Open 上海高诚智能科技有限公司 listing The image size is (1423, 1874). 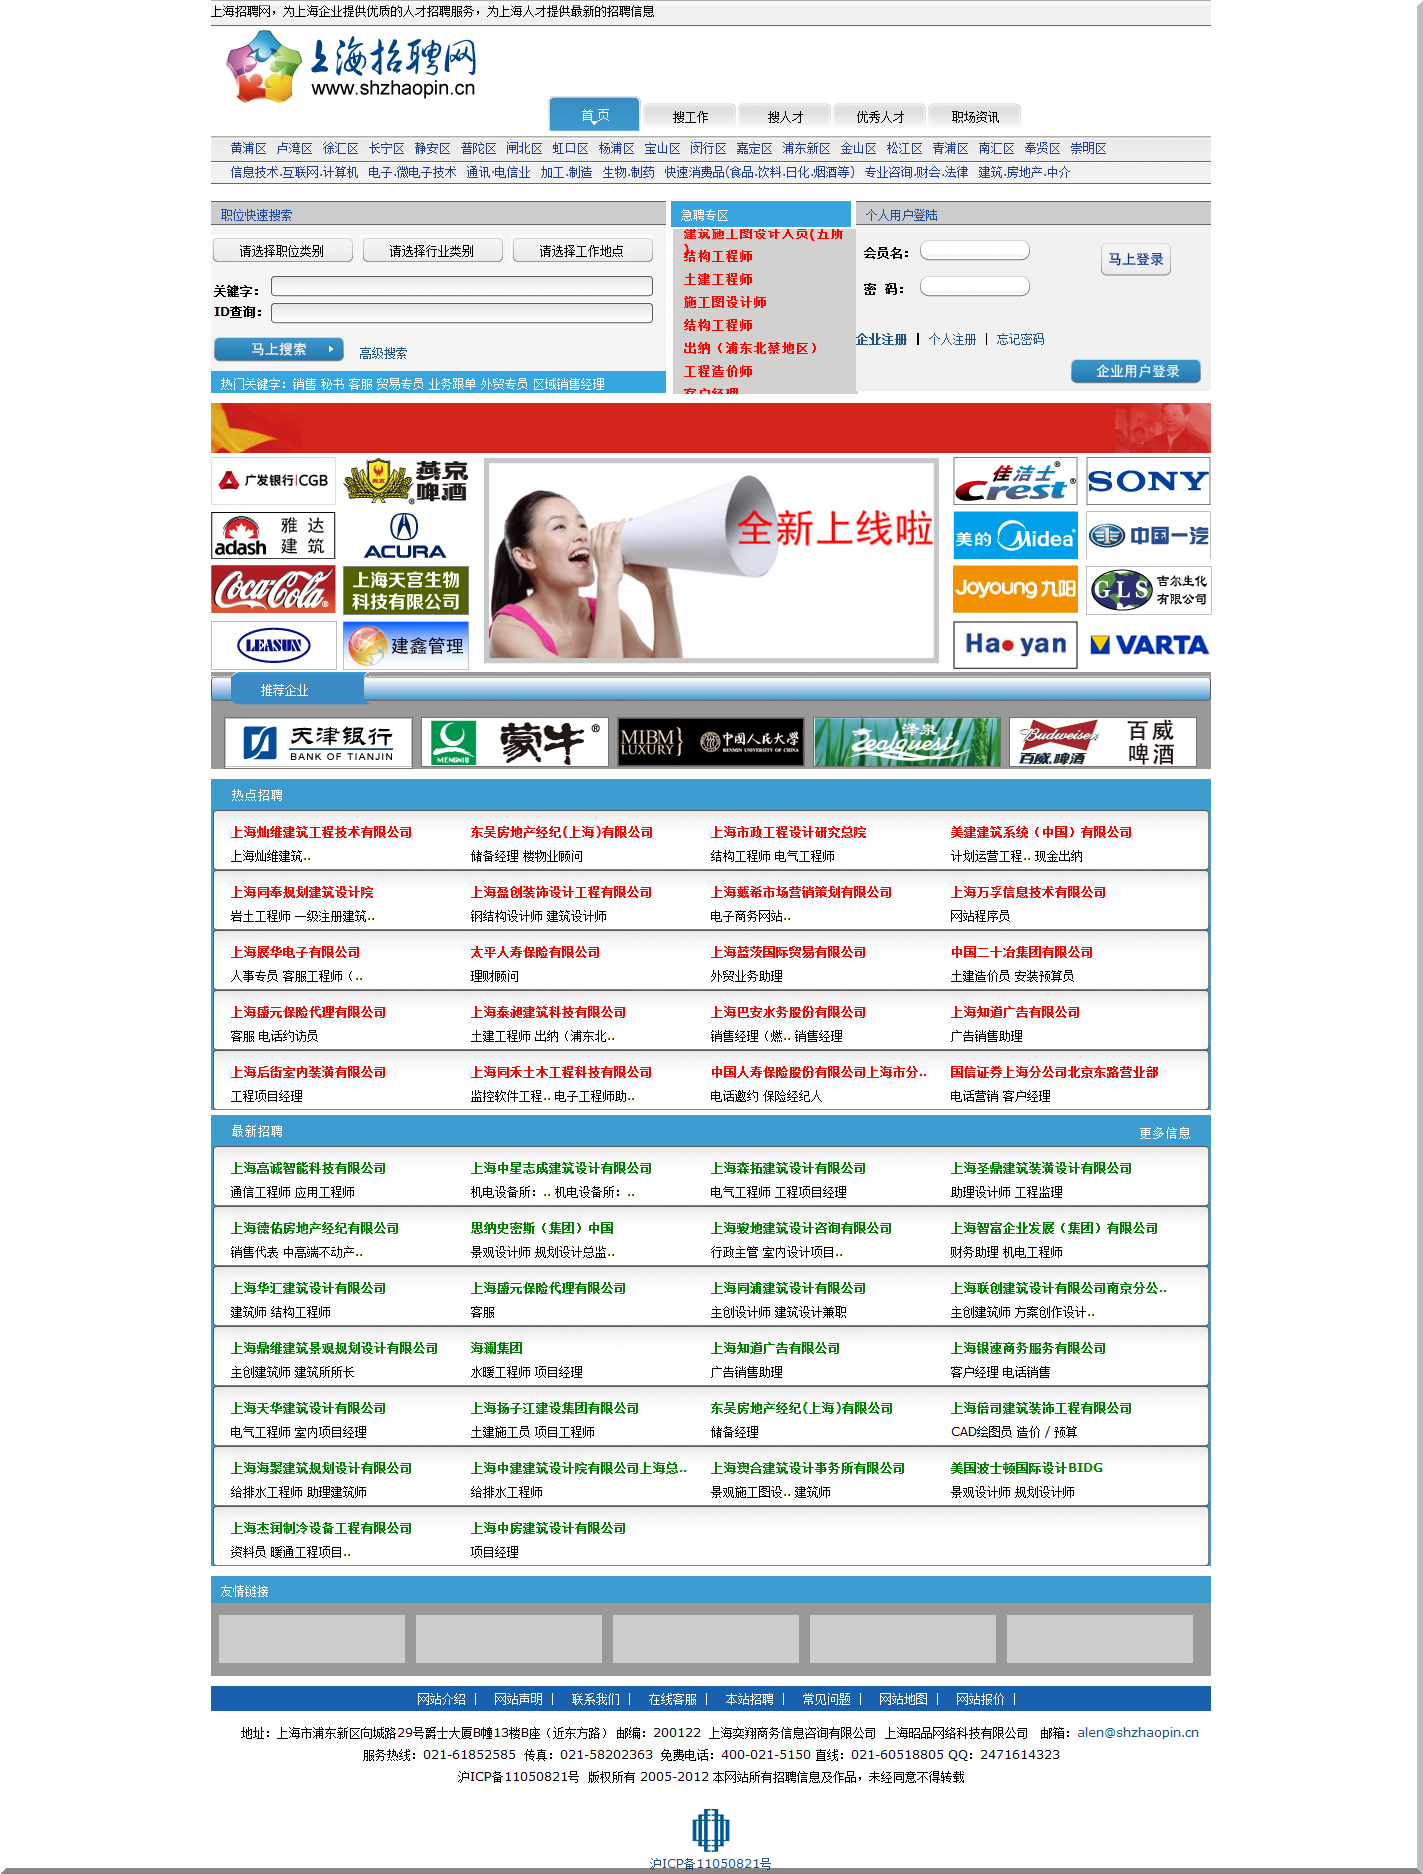click(308, 1168)
